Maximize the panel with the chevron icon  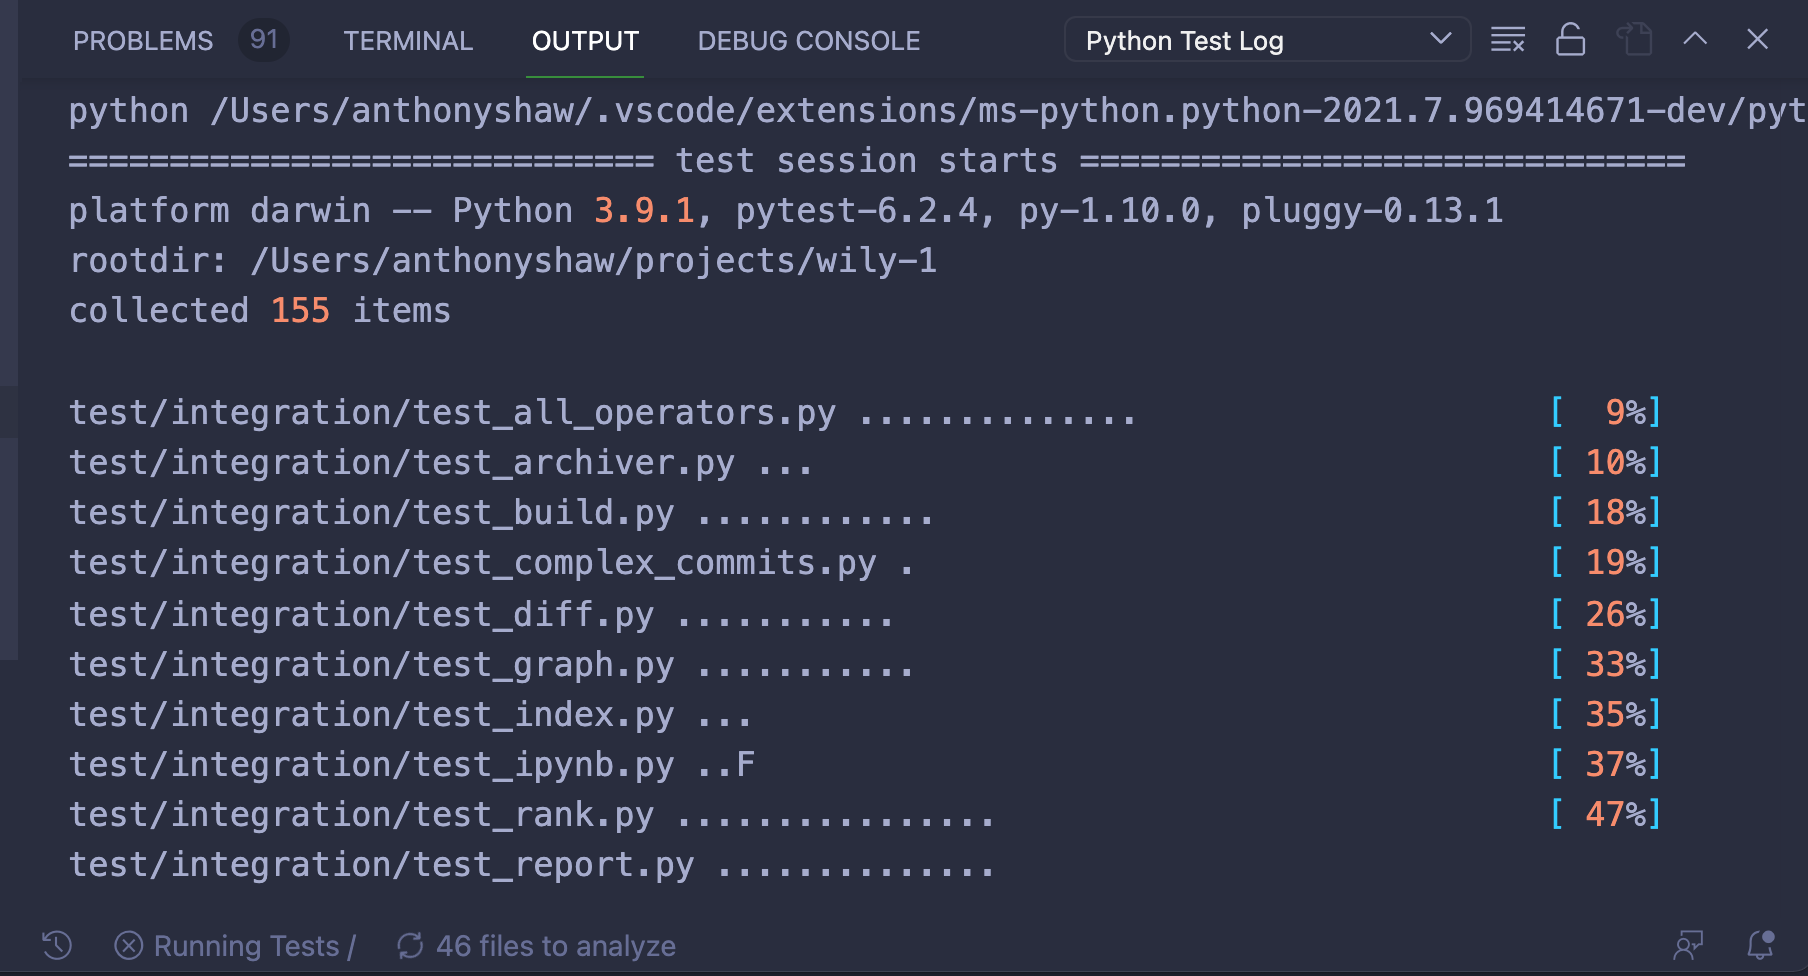coord(1695,40)
